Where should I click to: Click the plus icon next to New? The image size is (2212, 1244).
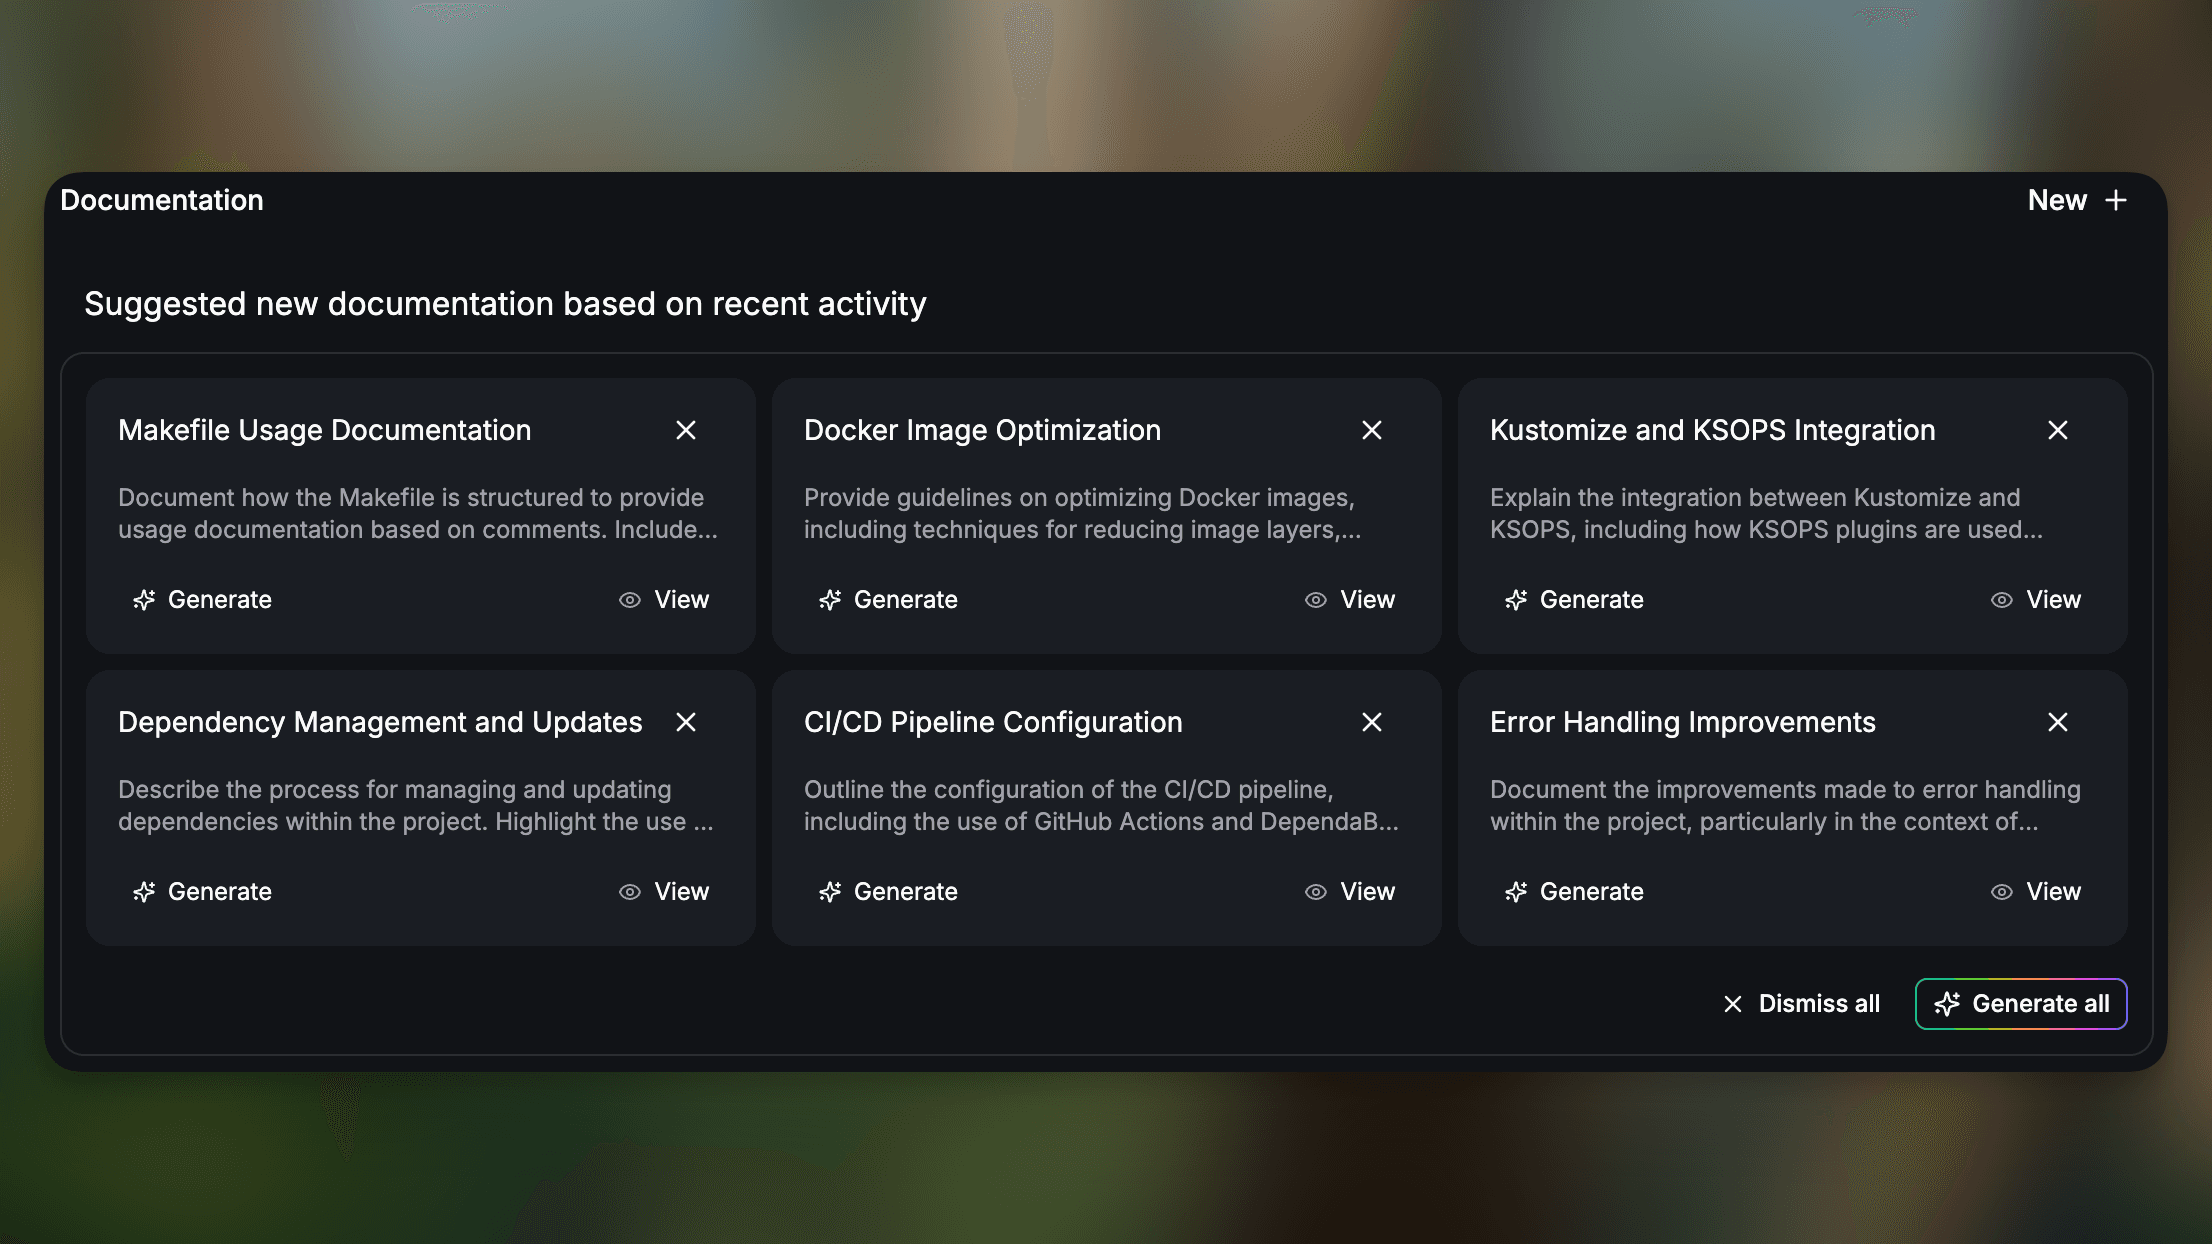click(2117, 200)
